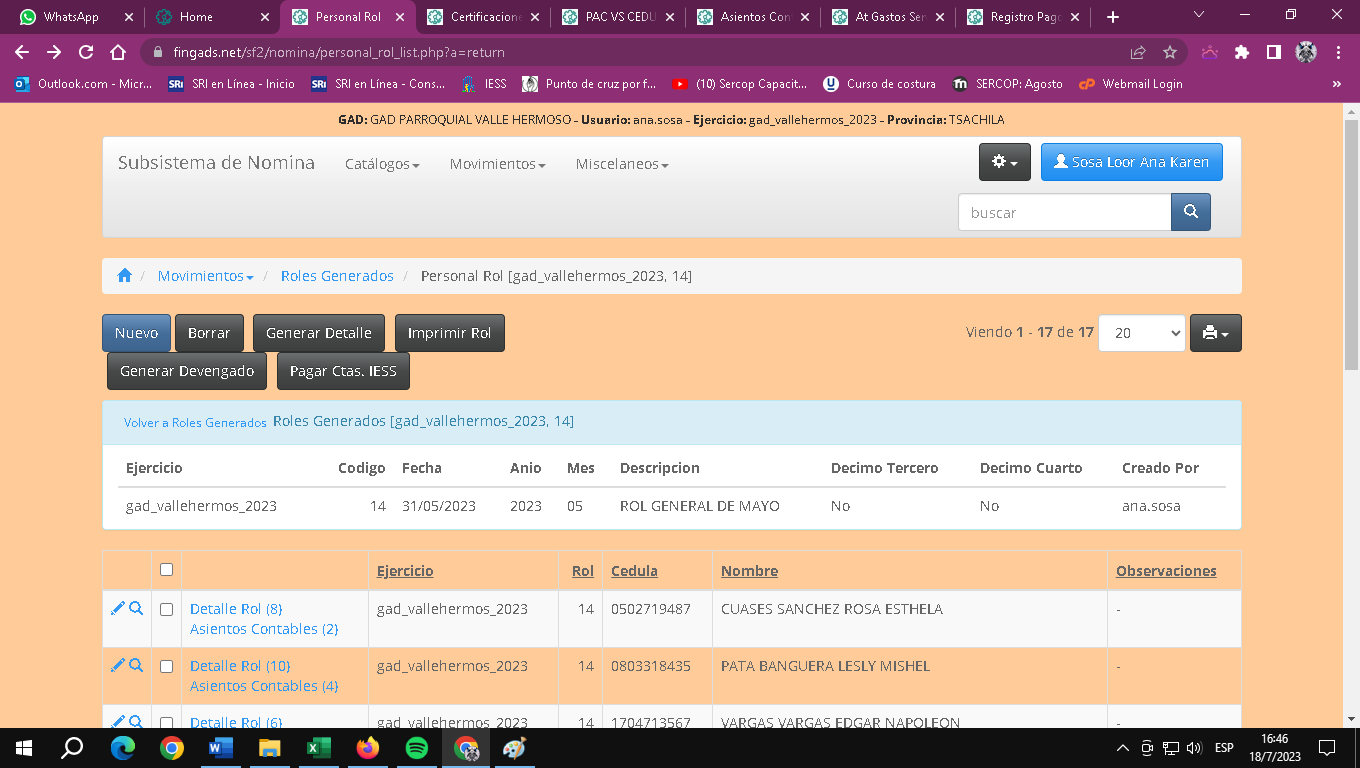Expand the Miscelaneos menu

pyautogui.click(x=621, y=164)
